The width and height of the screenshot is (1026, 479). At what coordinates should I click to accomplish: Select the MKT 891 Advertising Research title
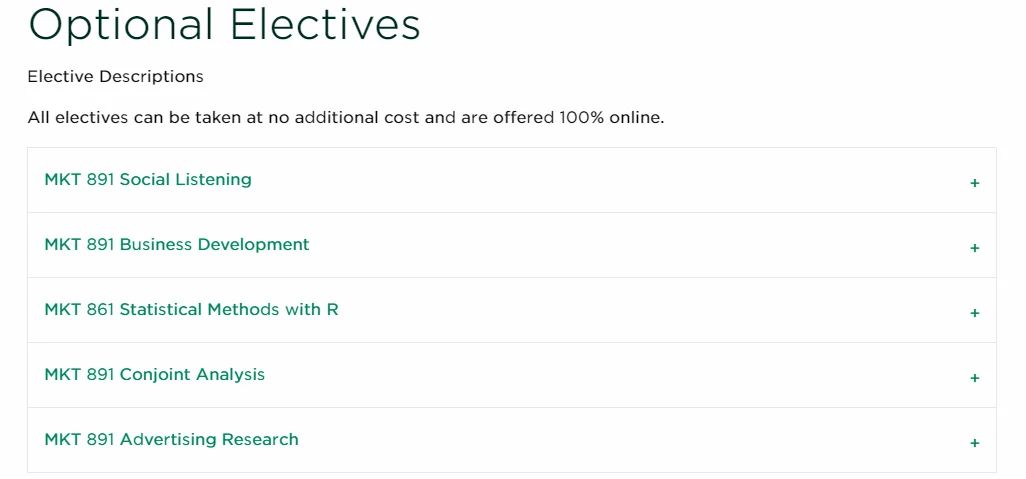(x=171, y=440)
